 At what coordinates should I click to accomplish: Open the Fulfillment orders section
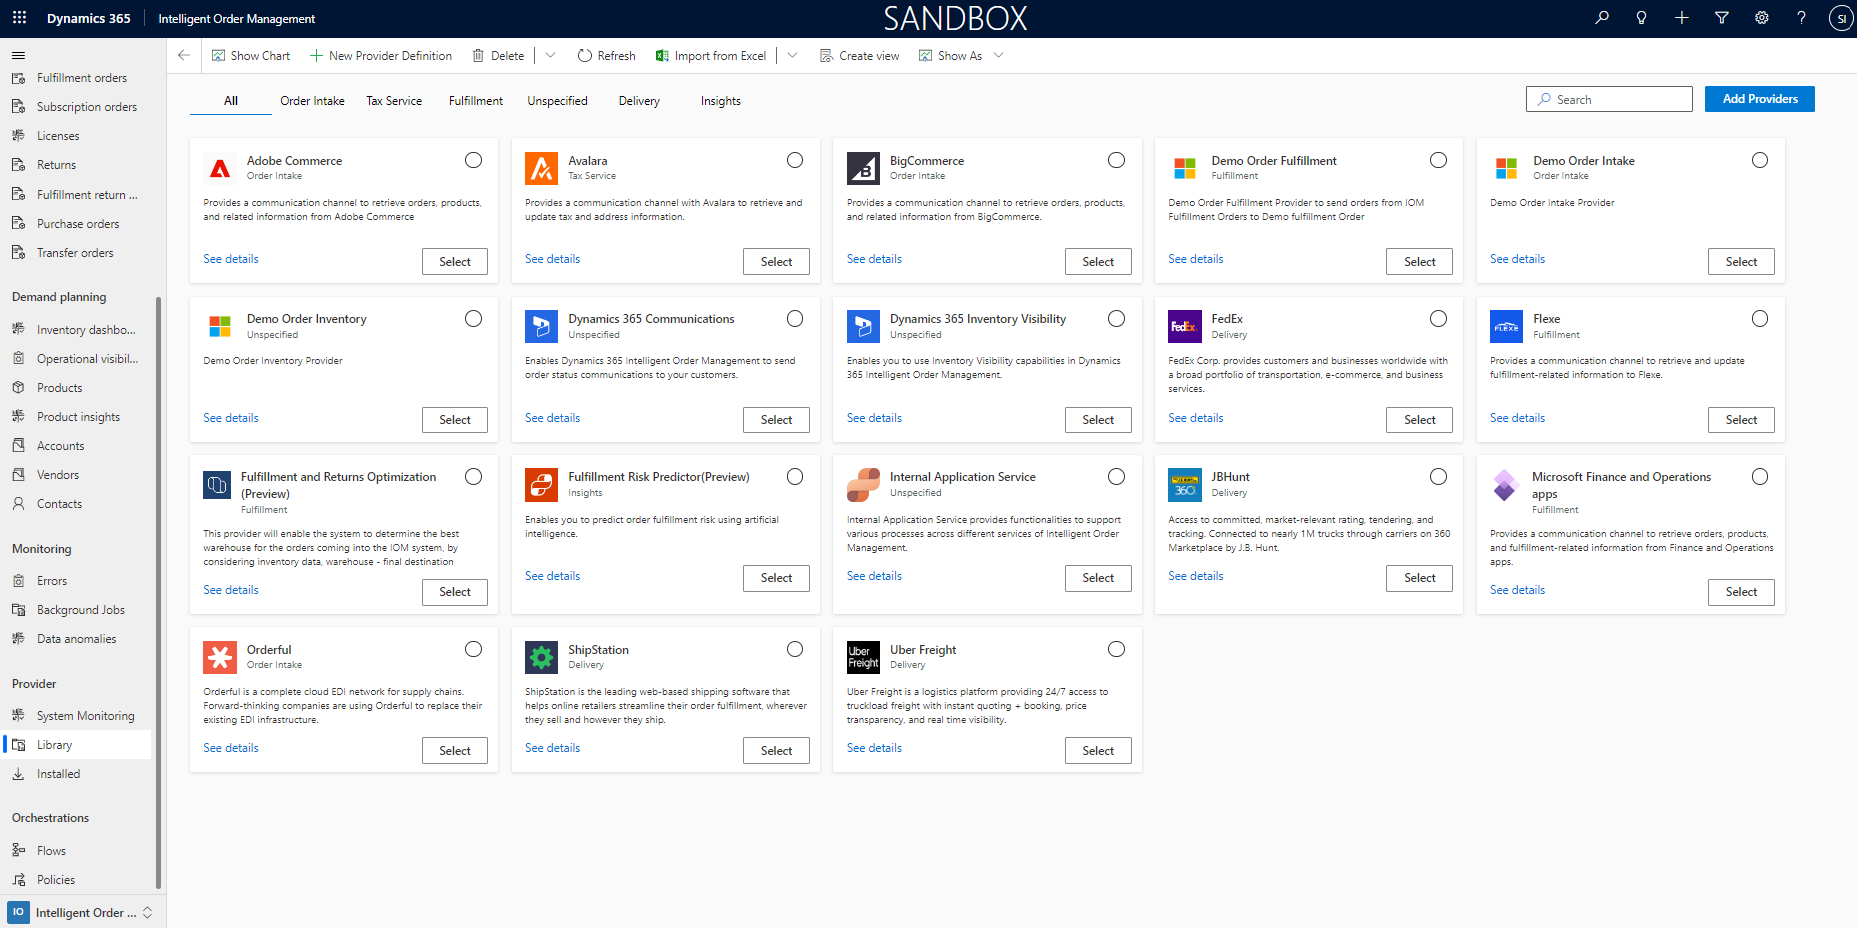point(81,77)
